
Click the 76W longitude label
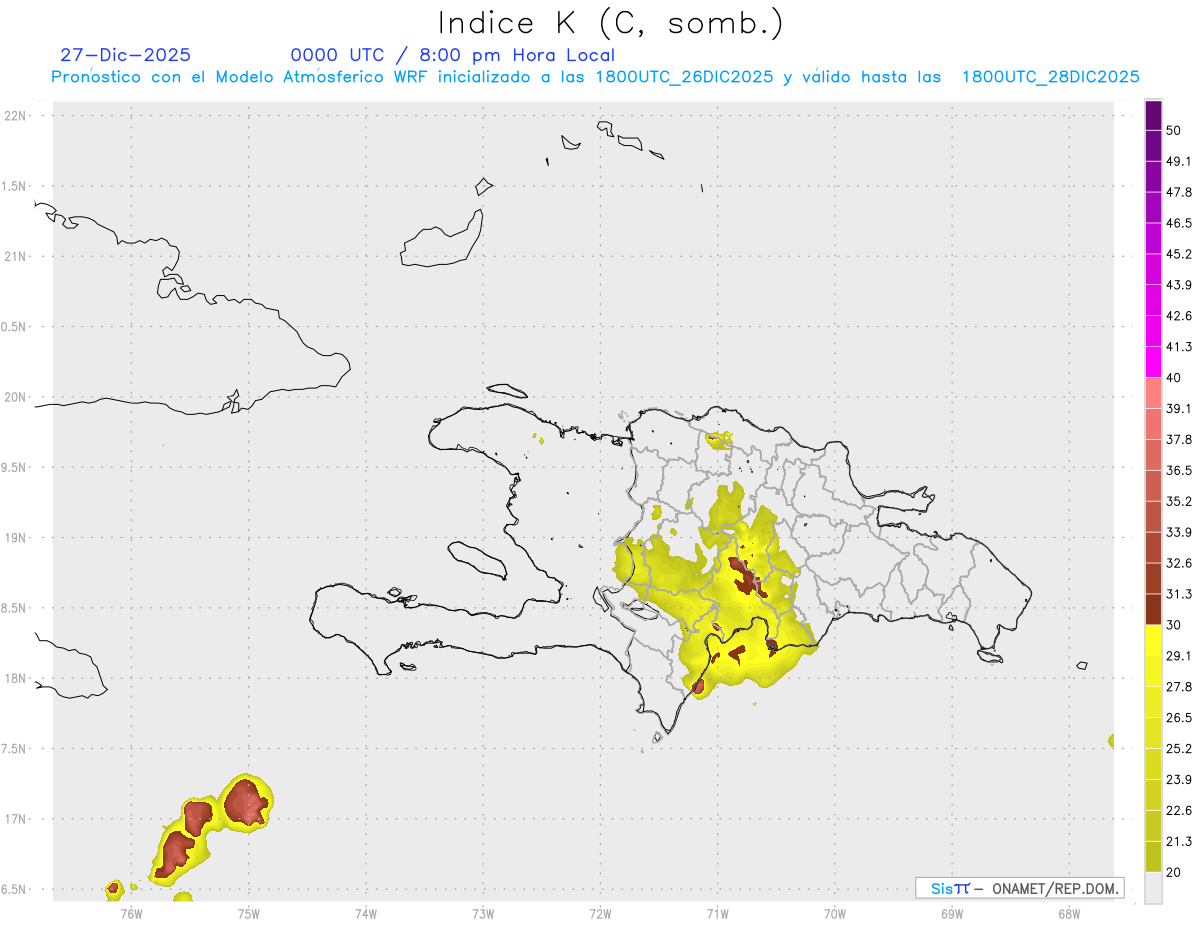tap(131, 913)
